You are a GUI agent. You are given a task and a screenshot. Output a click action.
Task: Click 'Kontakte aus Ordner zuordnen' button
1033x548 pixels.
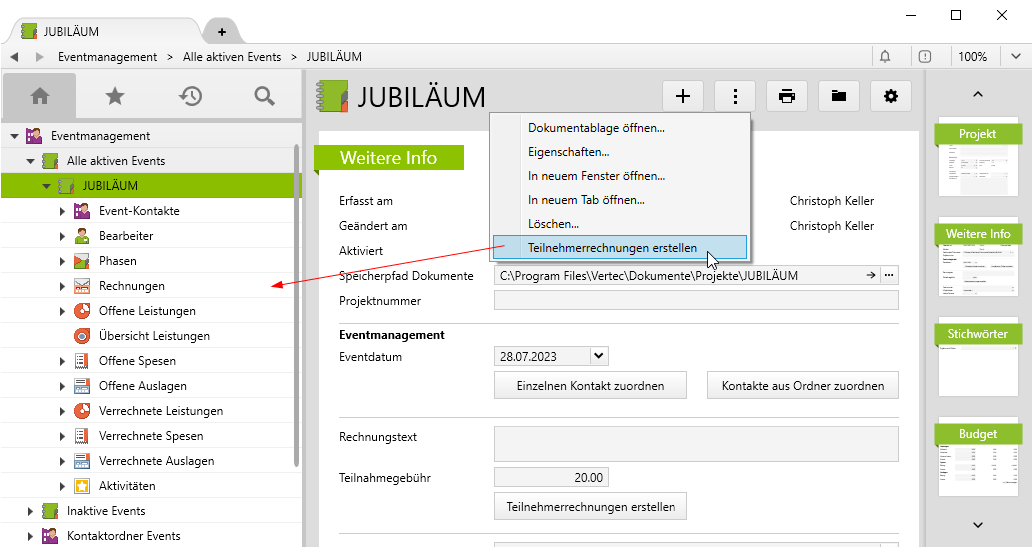[x=802, y=385]
